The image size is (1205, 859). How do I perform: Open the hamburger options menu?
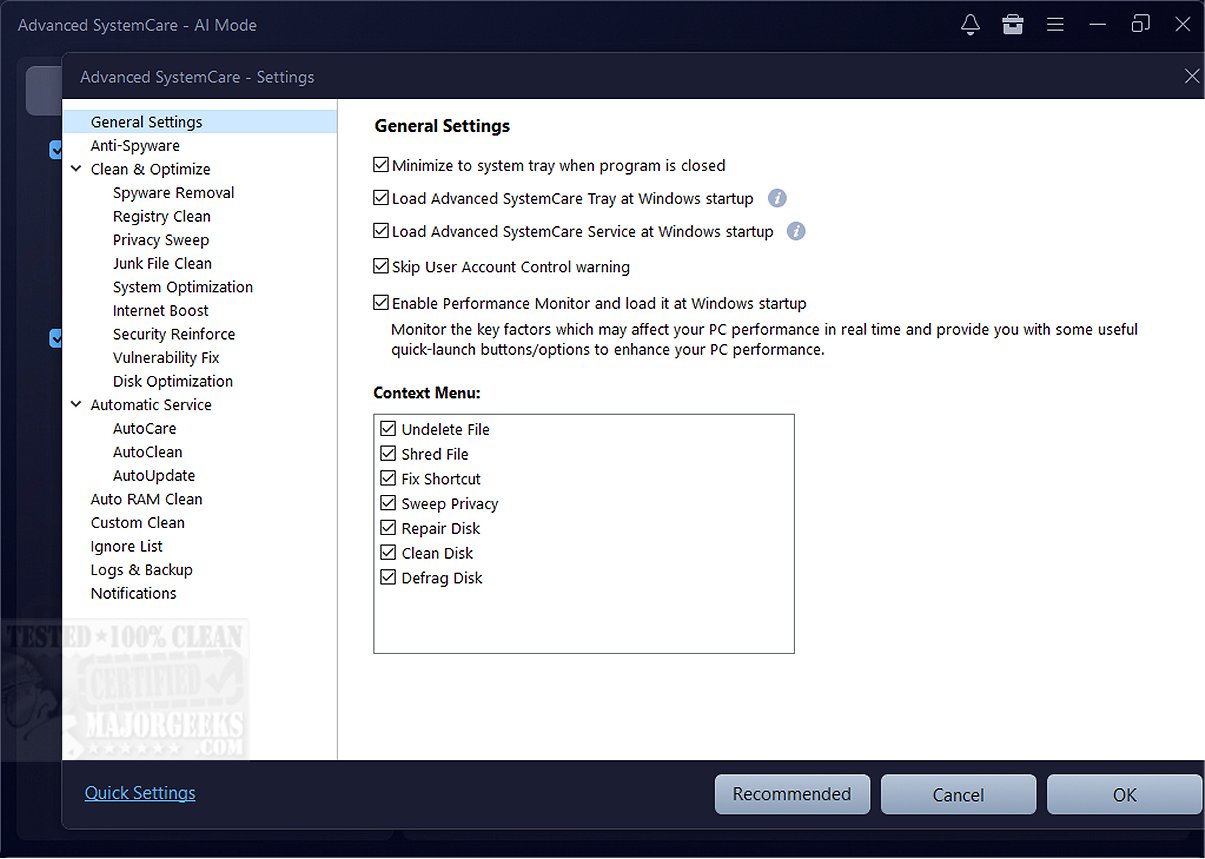pos(1055,24)
